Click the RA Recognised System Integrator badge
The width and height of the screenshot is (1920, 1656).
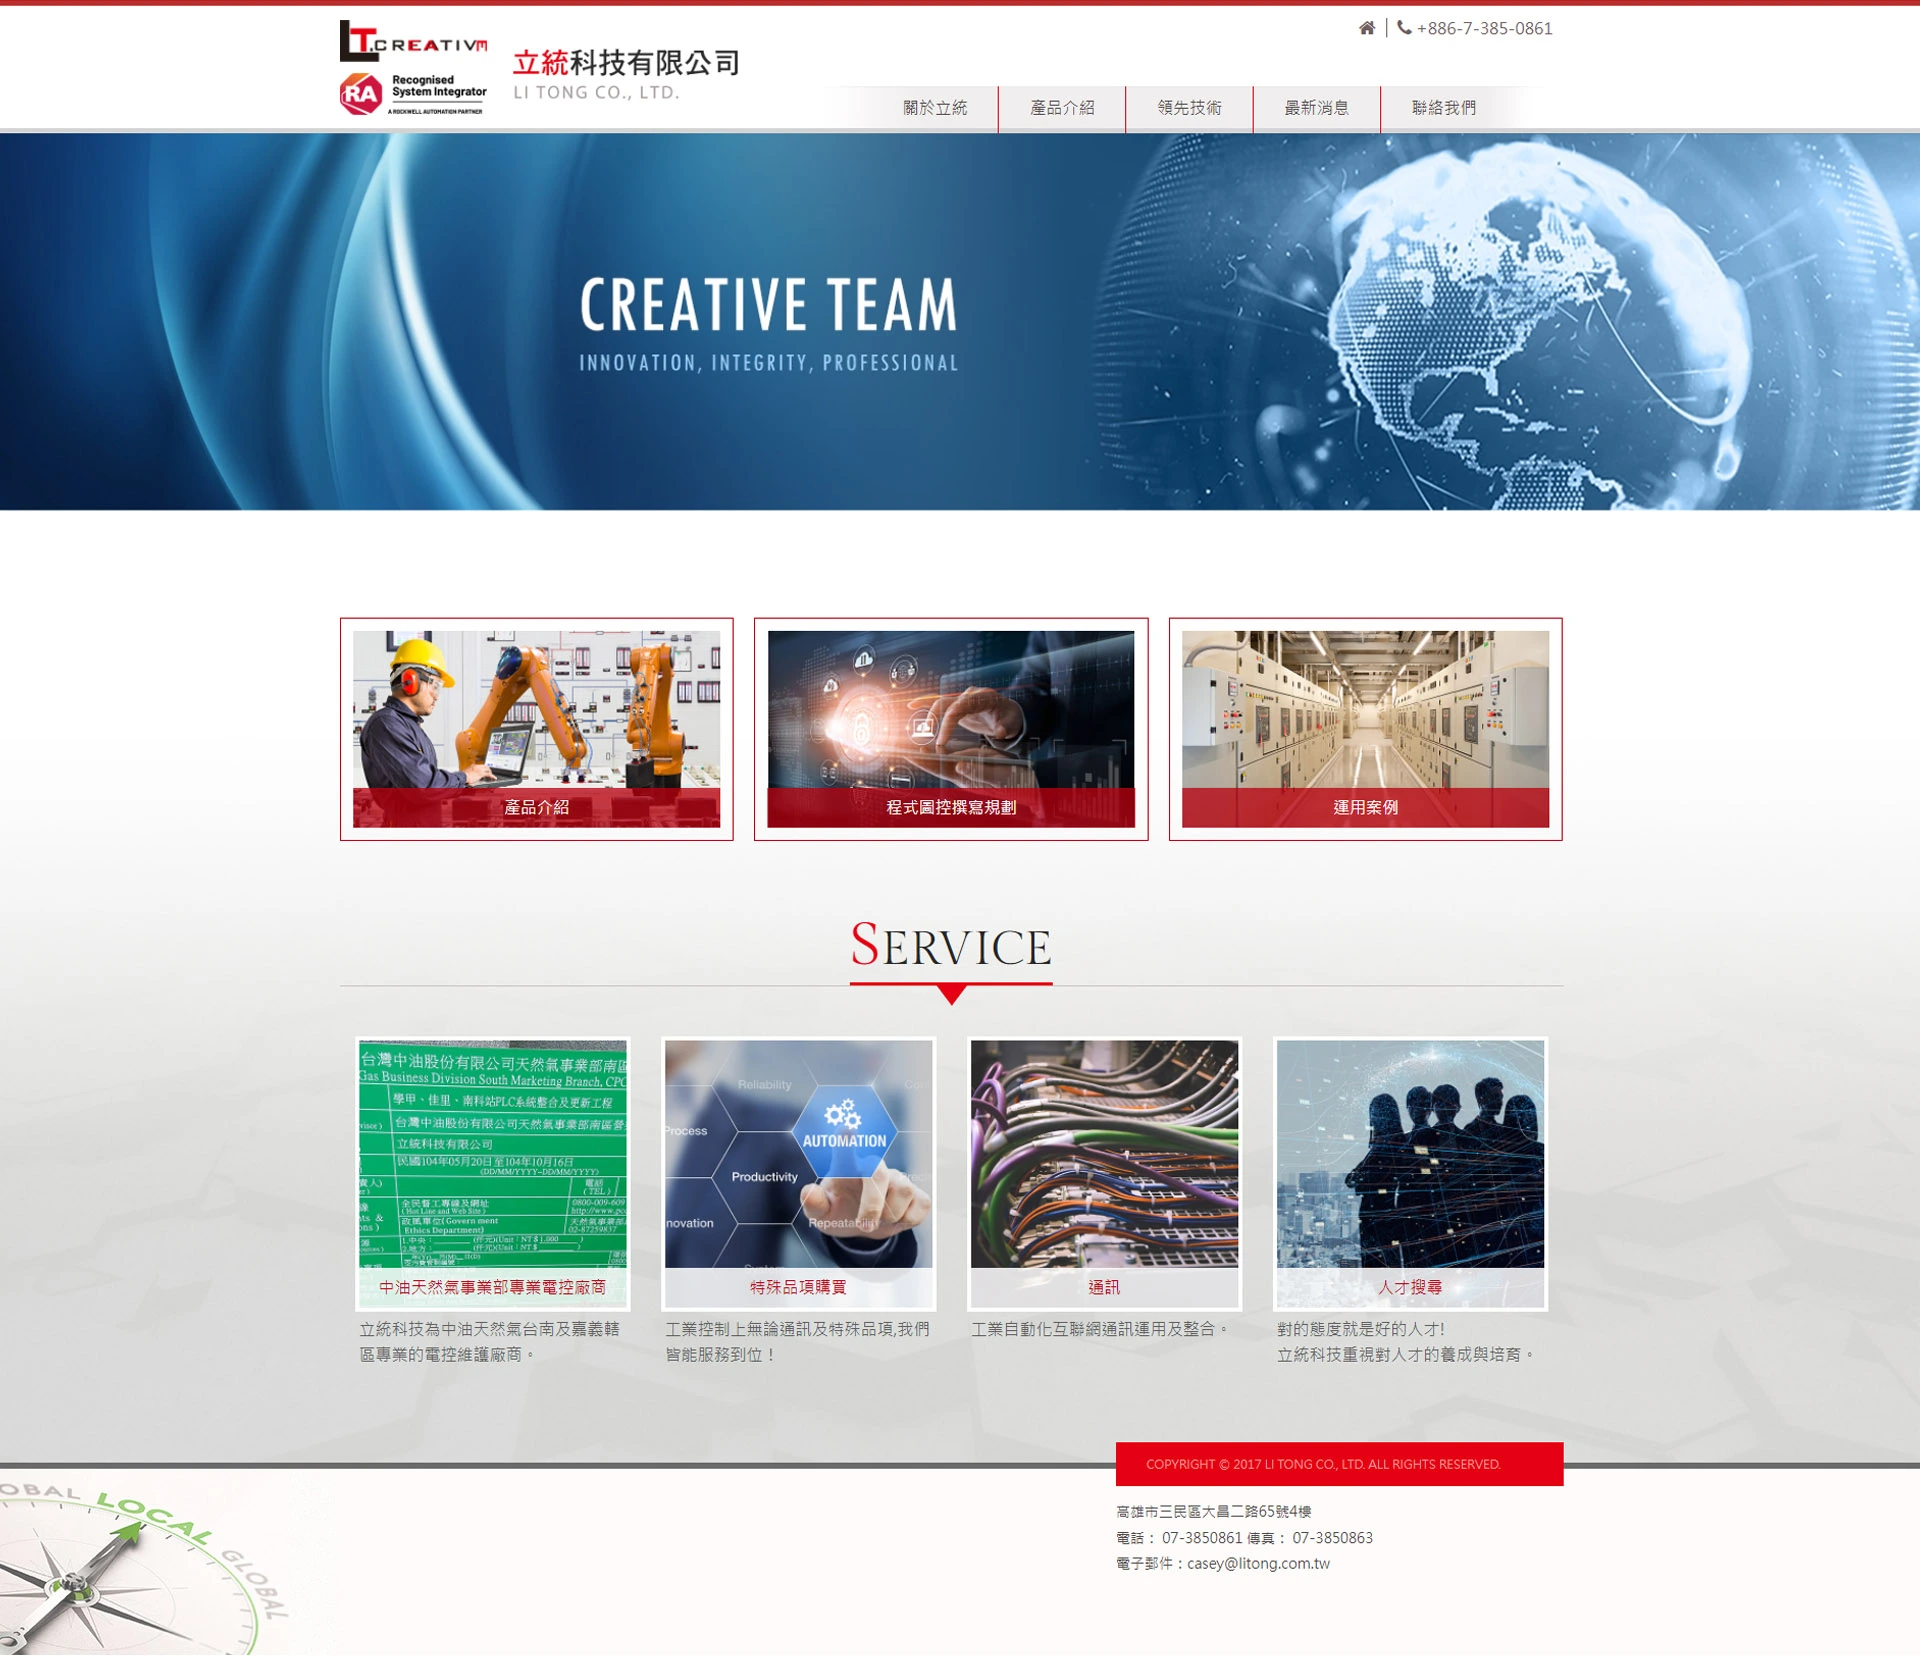coord(413,94)
